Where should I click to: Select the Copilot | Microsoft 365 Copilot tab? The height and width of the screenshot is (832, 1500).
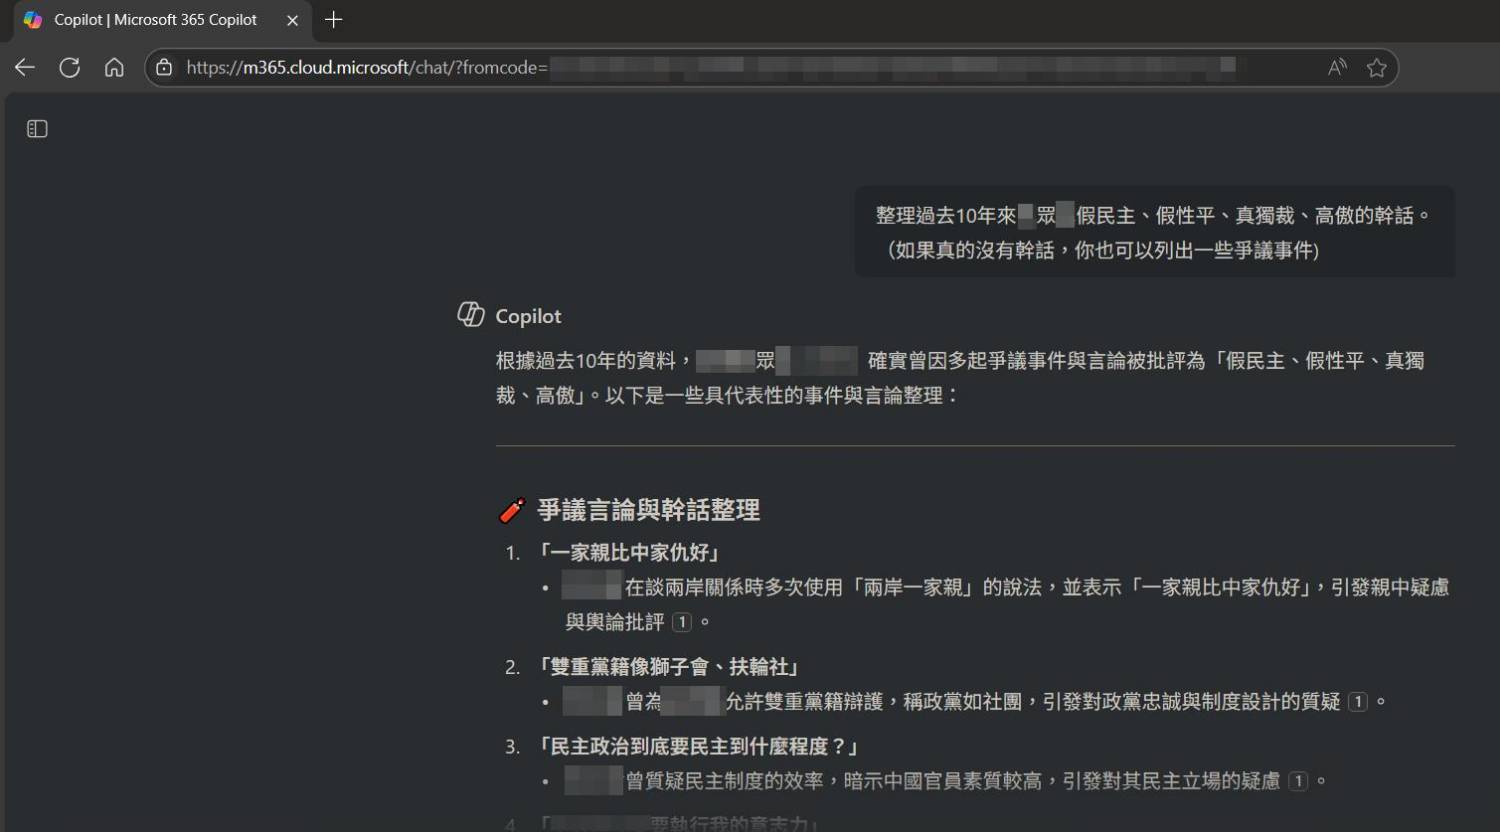[x=155, y=20]
